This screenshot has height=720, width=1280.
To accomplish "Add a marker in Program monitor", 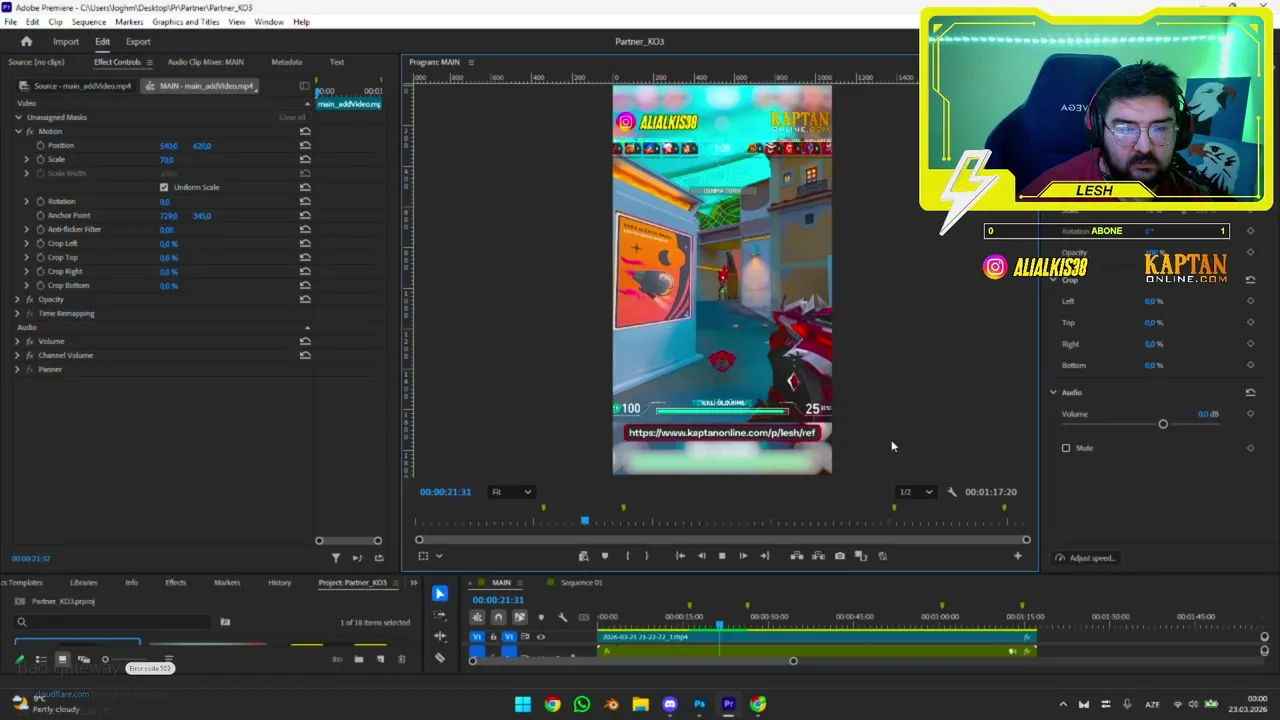I will (604, 556).
